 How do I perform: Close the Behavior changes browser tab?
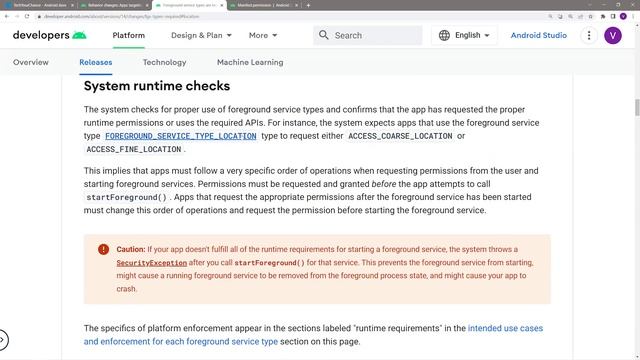tap(147, 5)
